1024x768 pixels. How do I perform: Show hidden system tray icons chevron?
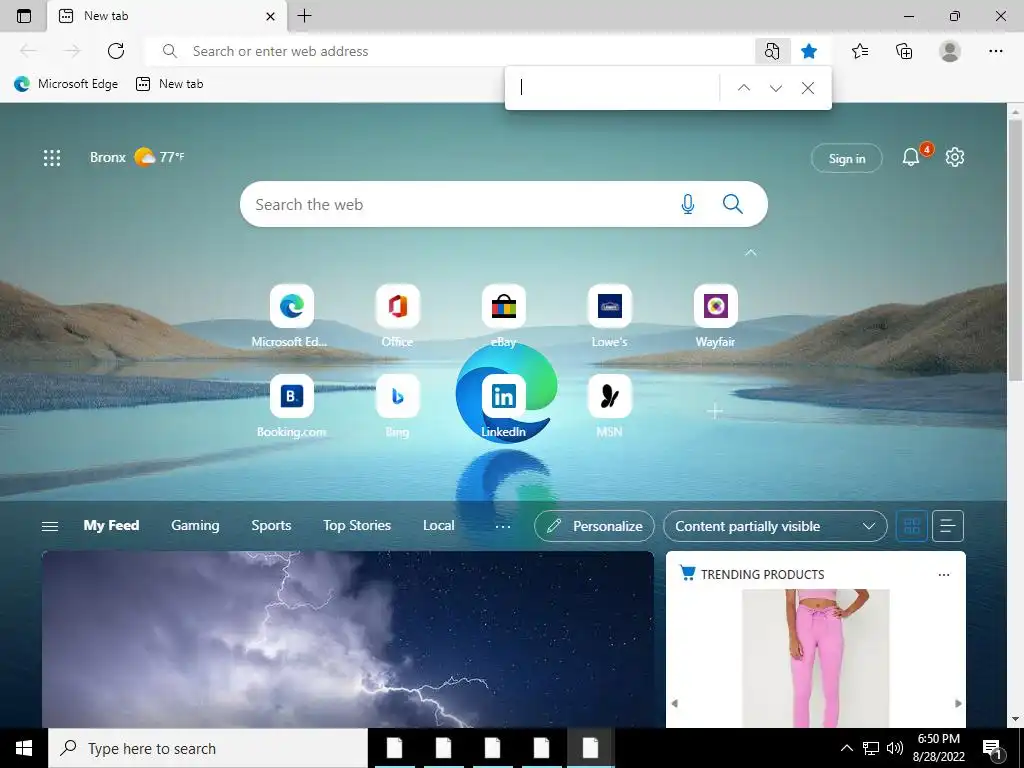point(846,748)
